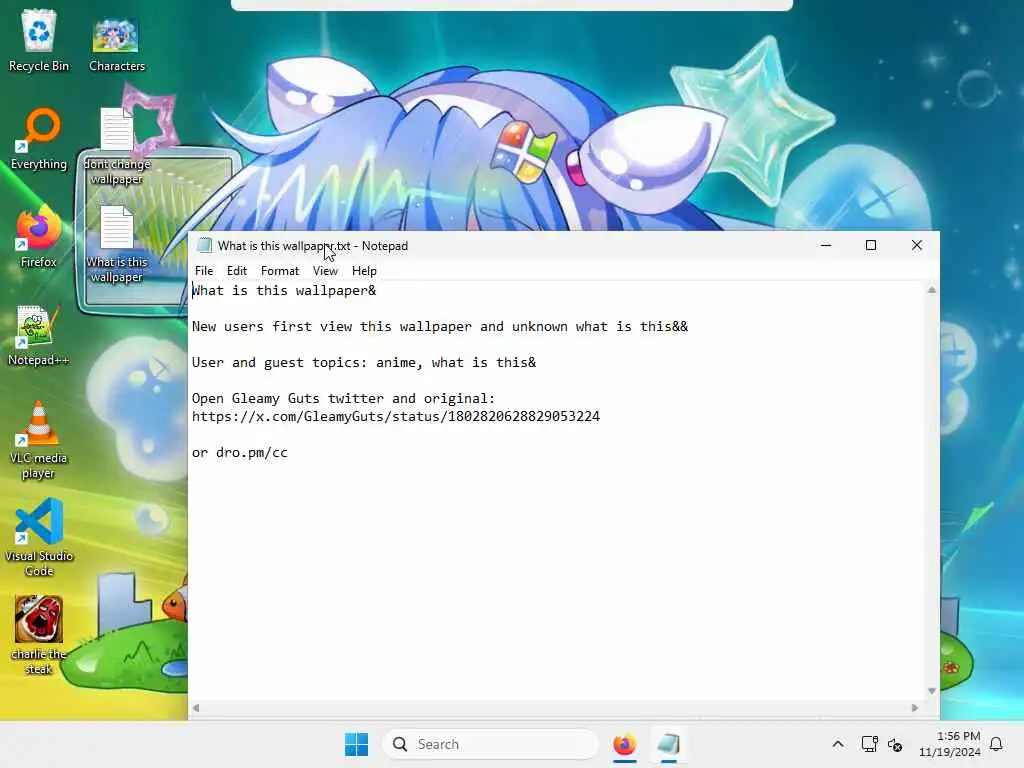Image resolution: width=1024 pixels, height=768 pixels.
Task: Click the Windows Start button
Action: (357, 744)
